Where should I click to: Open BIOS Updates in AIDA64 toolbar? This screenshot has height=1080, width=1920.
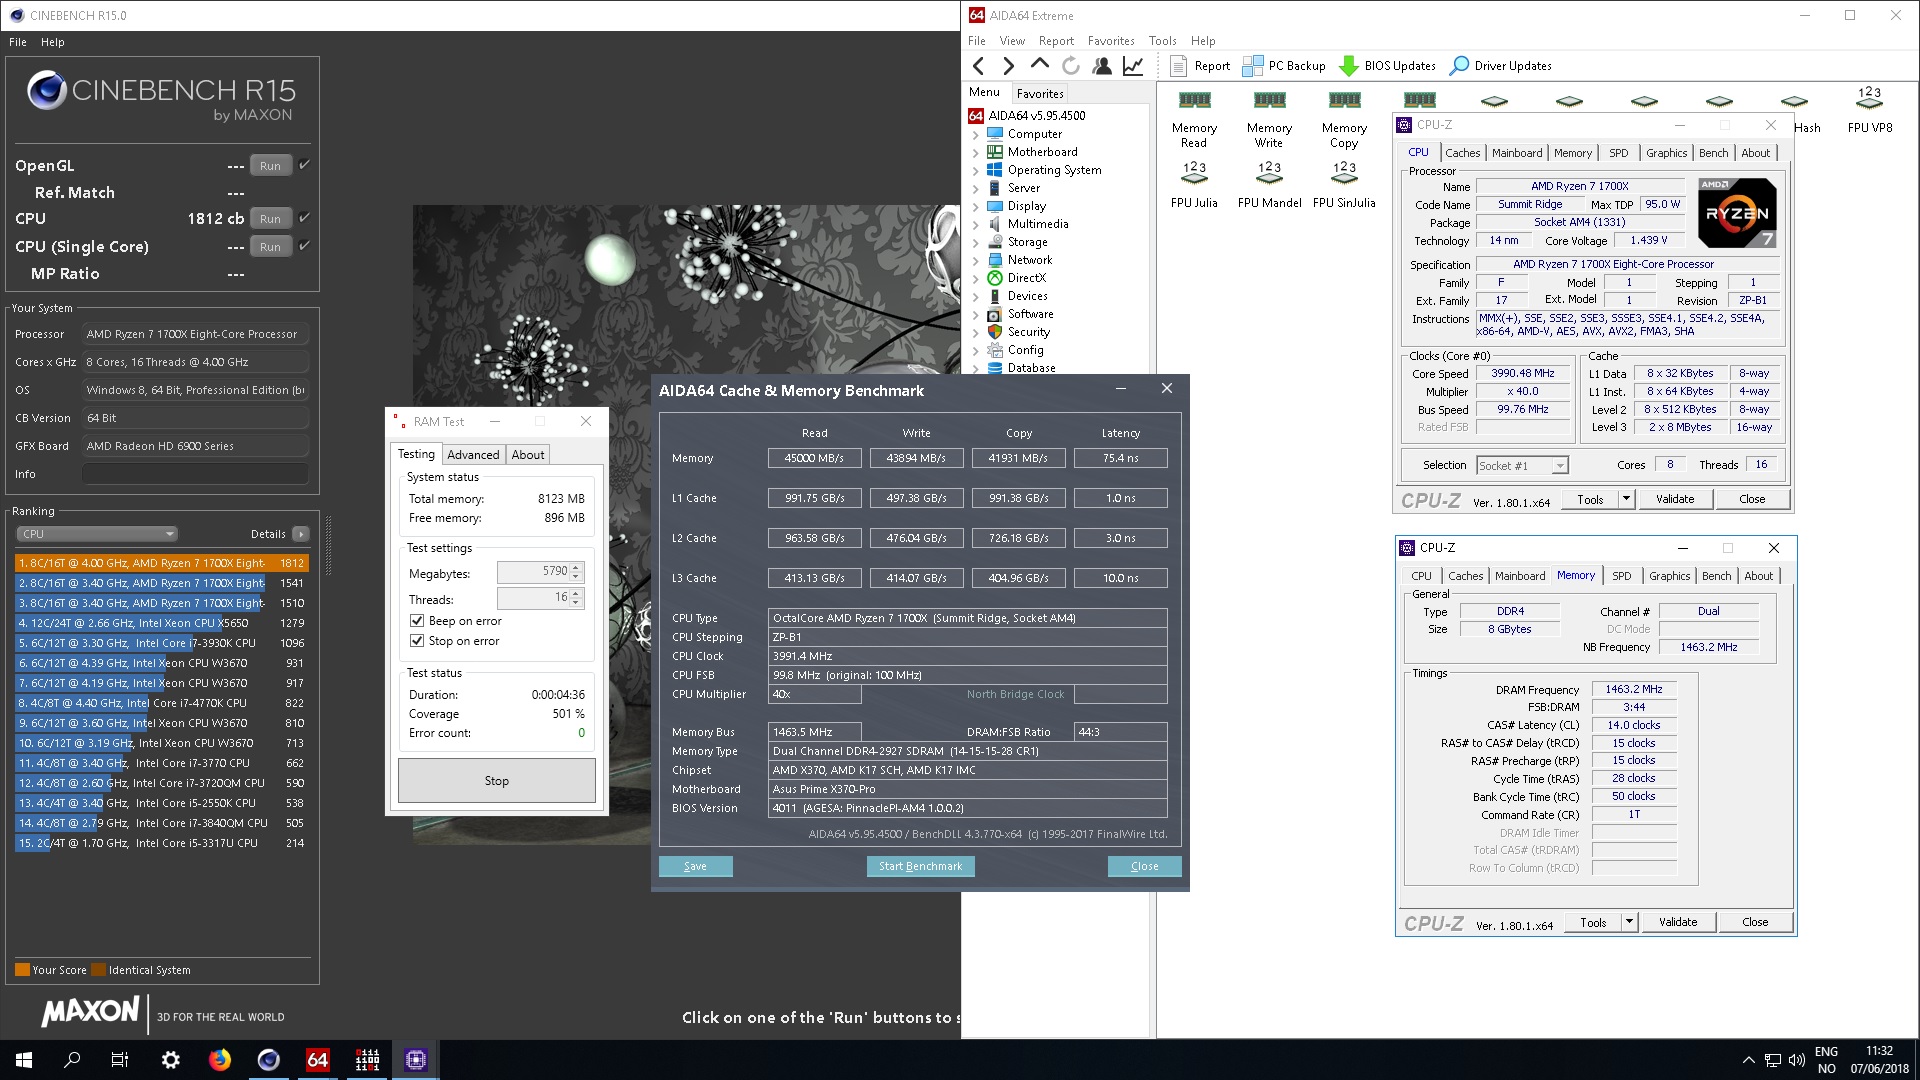pos(1387,66)
